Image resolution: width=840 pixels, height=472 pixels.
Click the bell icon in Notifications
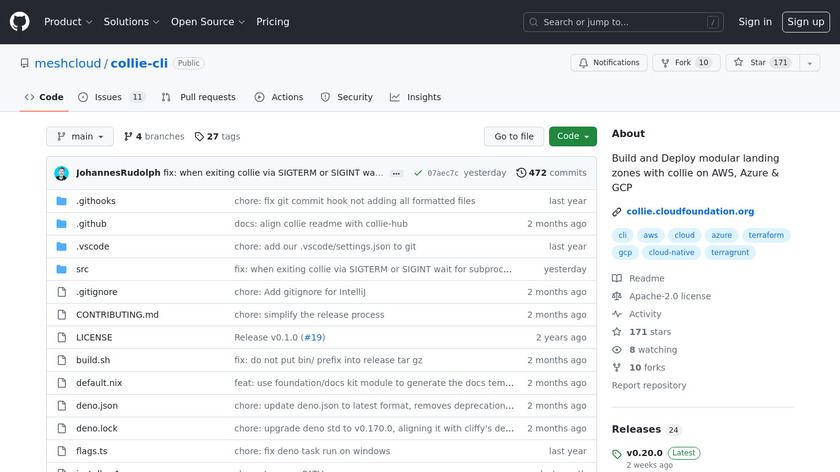(583, 63)
